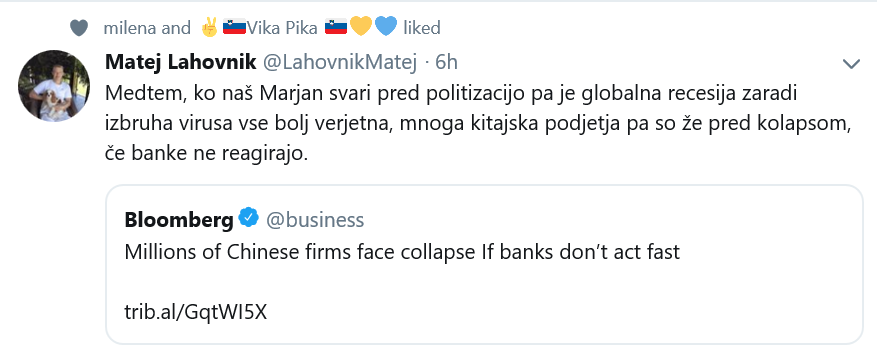Open the trib.al/GqtWI5X link

(x=196, y=312)
